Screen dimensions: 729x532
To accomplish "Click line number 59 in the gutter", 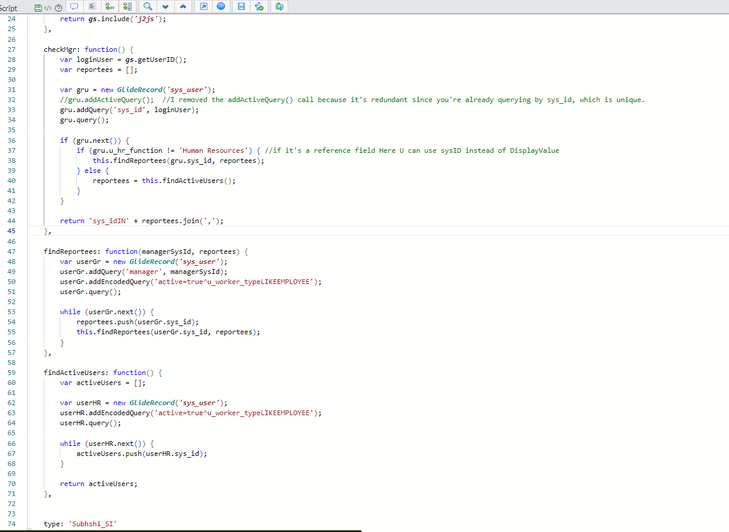I will (x=12, y=372).
